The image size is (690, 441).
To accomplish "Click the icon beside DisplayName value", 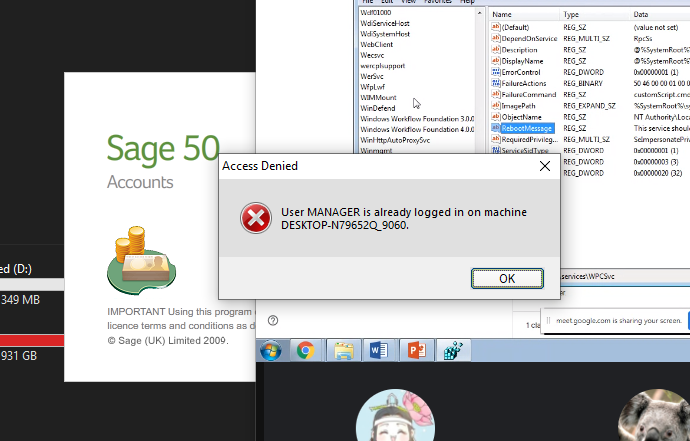I will [x=495, y=61].
